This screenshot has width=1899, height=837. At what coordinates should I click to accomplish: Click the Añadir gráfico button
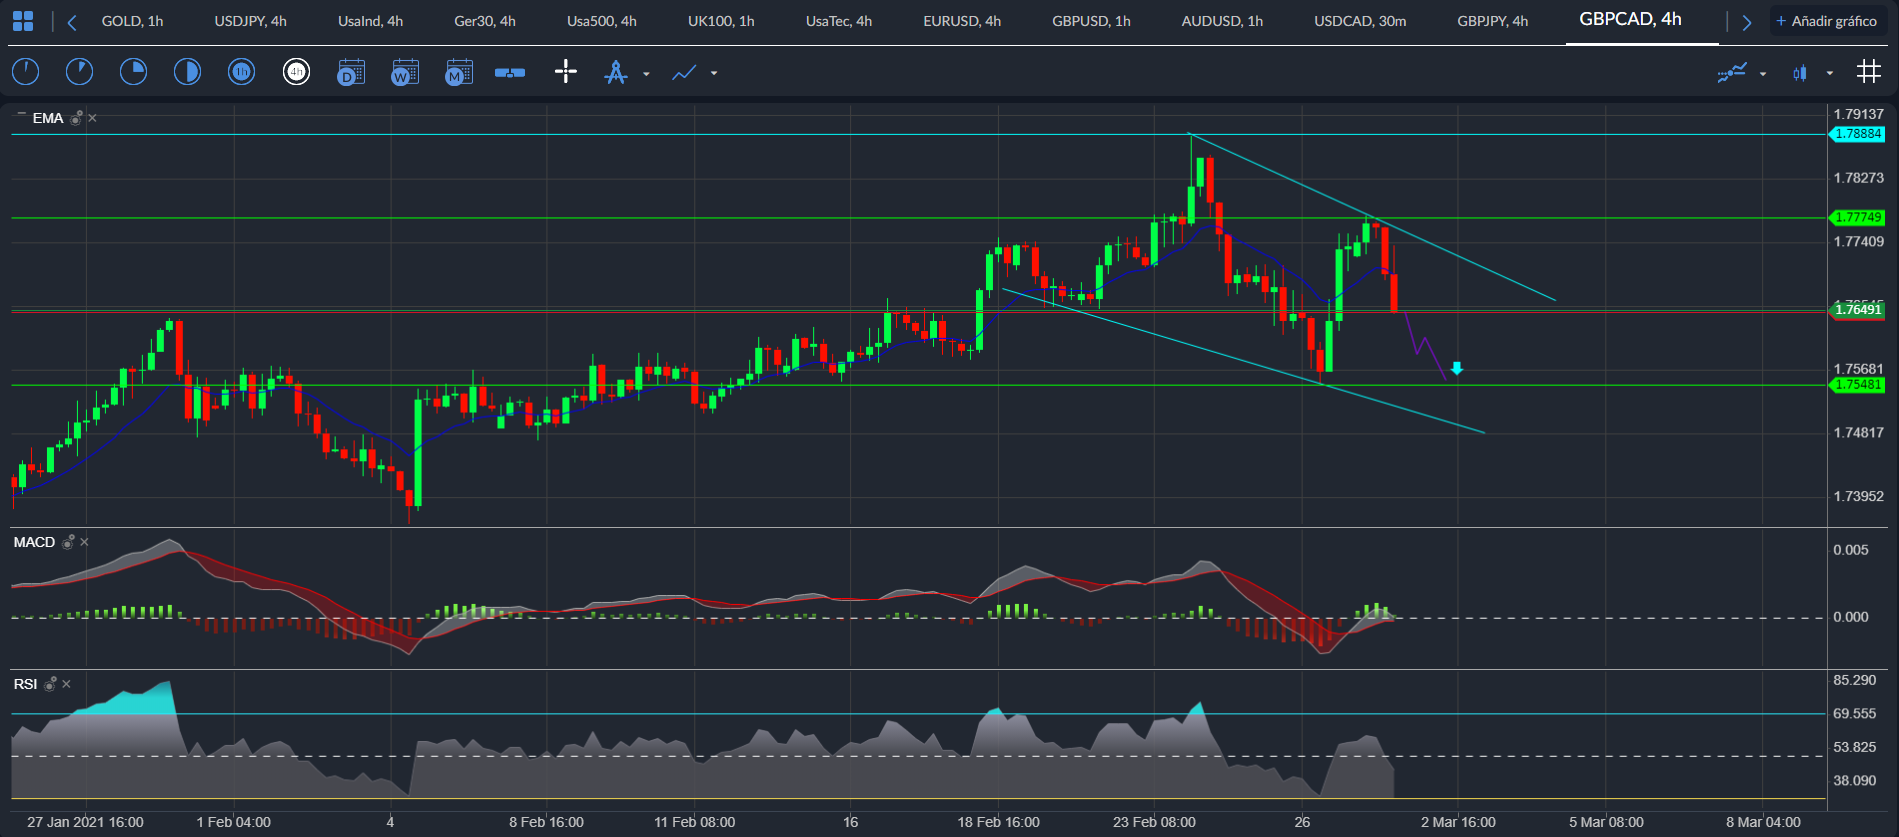(x=1827, y=21)
